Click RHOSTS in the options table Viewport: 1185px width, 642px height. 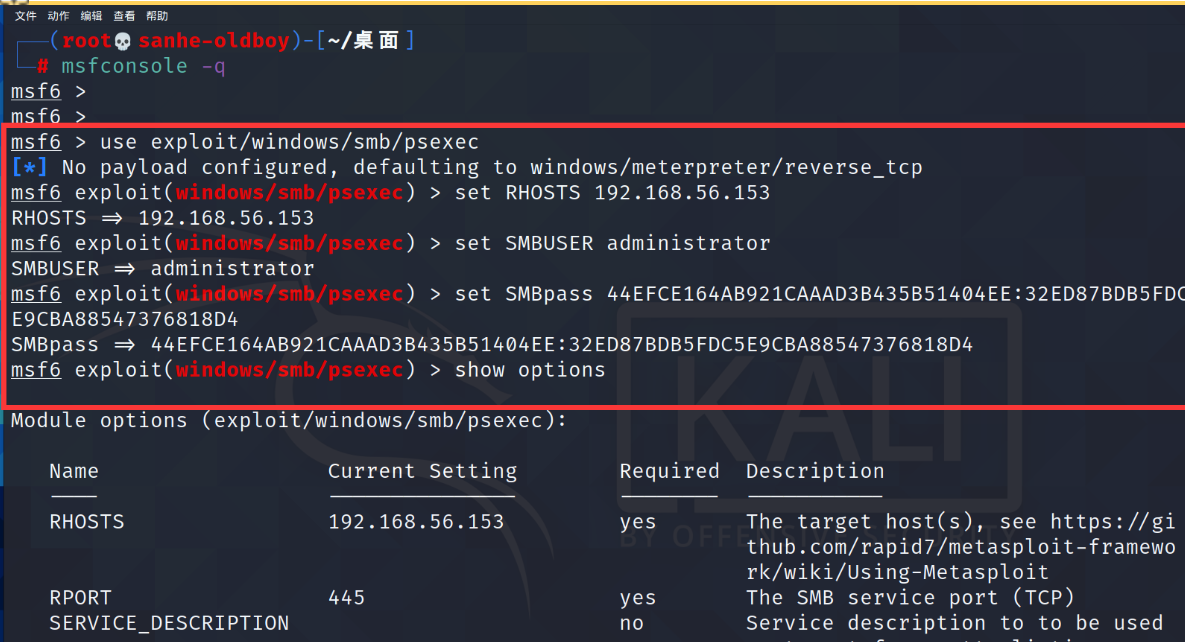[x=87, y=522]
